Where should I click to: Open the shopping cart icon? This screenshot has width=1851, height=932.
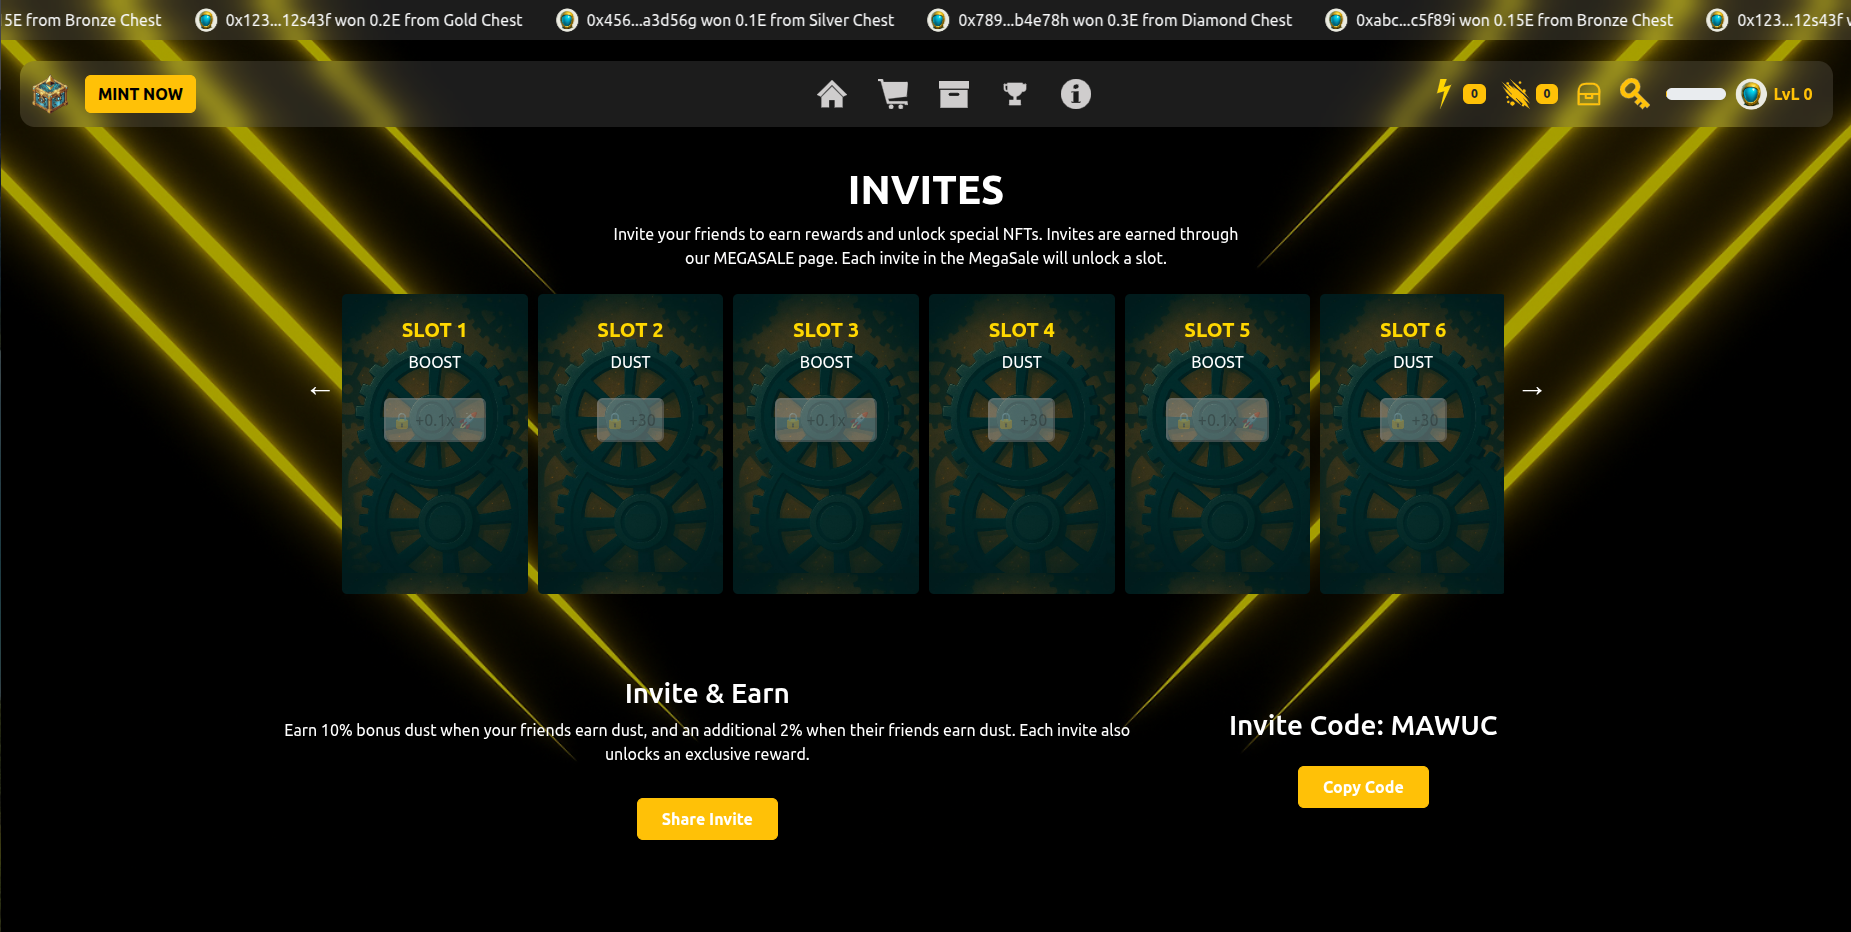893,94
